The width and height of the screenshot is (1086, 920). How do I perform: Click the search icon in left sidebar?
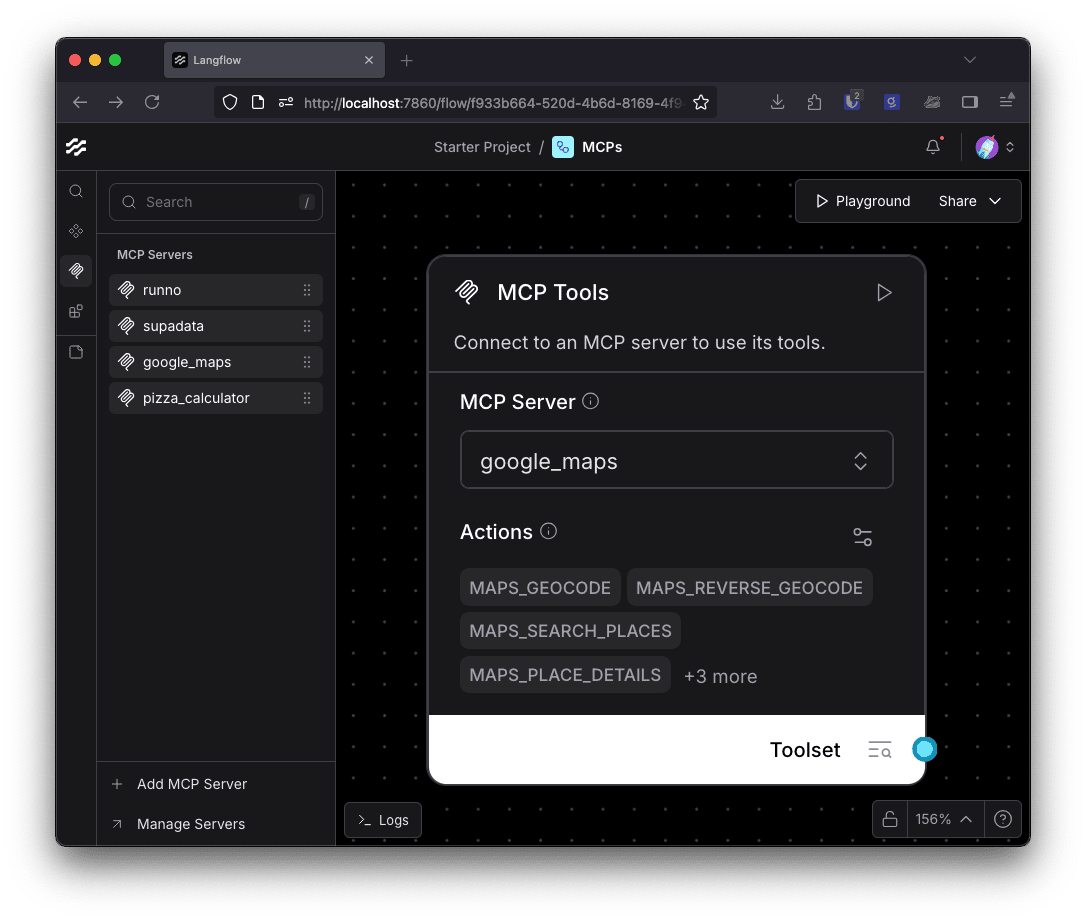[x=76, y=191]
